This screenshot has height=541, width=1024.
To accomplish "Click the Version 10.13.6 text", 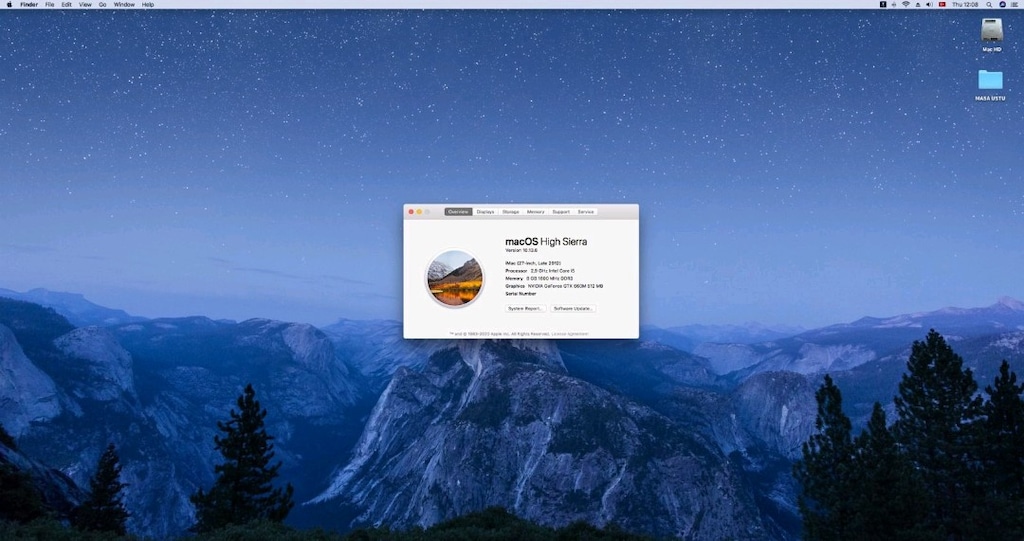I will tap(523, 250).
